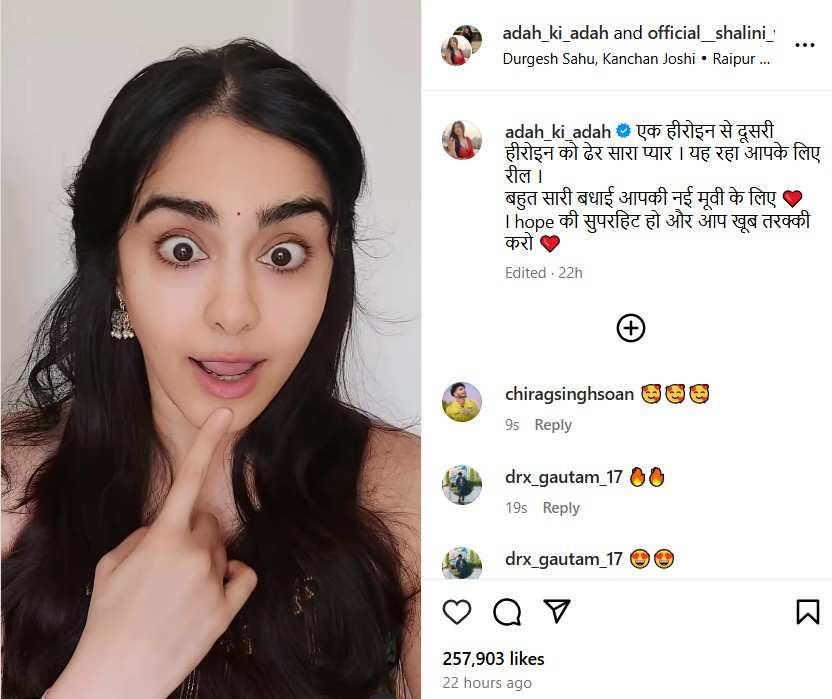Reply to drx_gautam_17's fire comment
Image resolution: width=832 pixels, height=699 pixels.
tap(561, 508)
